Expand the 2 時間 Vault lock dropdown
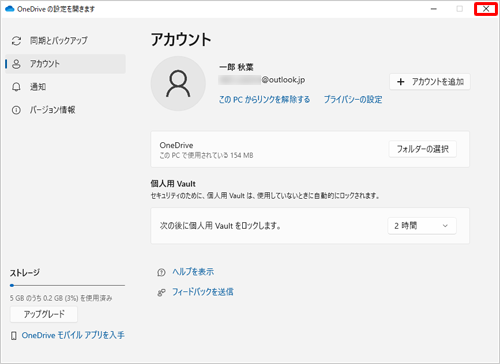The image size is (500, 364). [x=422, y=226]
